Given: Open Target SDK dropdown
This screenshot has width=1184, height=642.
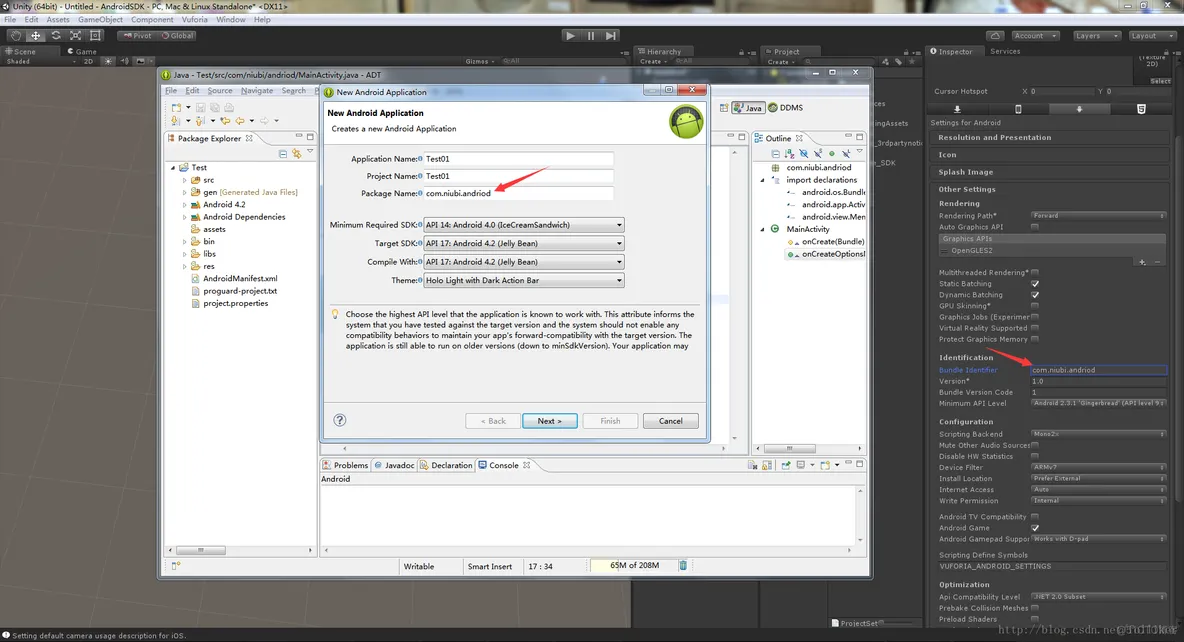Looking at the screenshot, I should (523, 243).
